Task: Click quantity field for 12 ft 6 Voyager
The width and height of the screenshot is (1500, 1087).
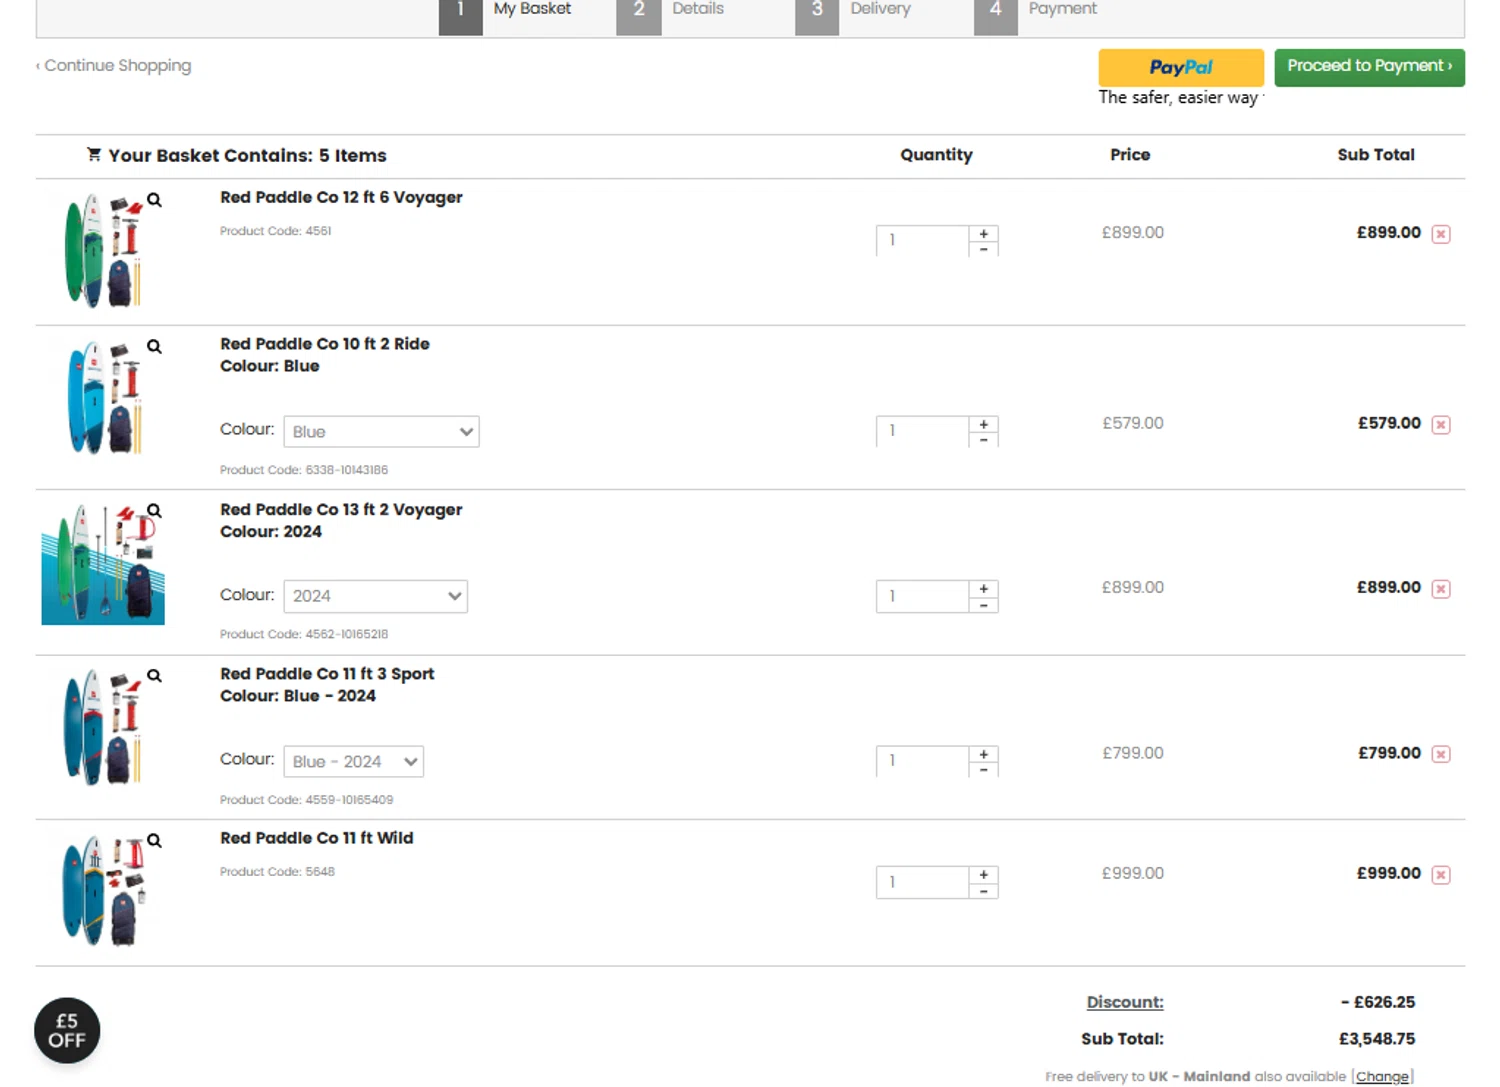Action: 922,241
